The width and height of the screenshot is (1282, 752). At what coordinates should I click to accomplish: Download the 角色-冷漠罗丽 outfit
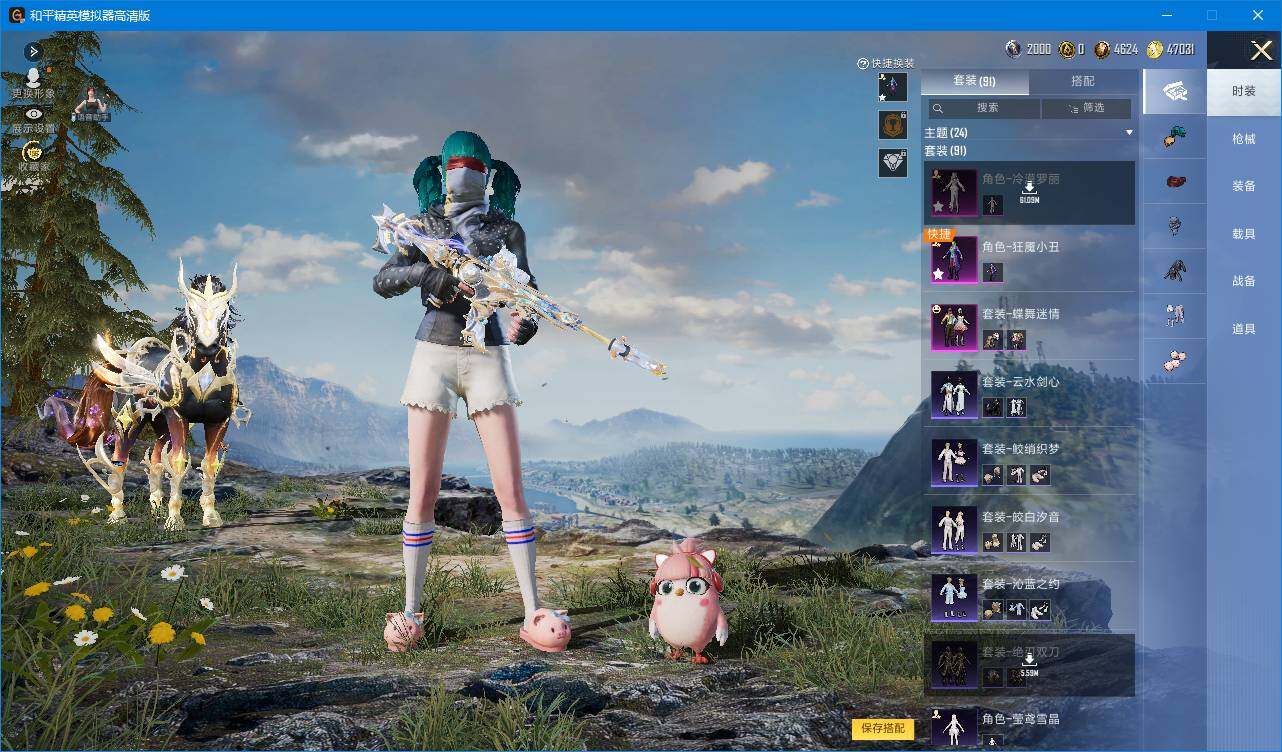pyautogui.click(x=1029, y=193)
